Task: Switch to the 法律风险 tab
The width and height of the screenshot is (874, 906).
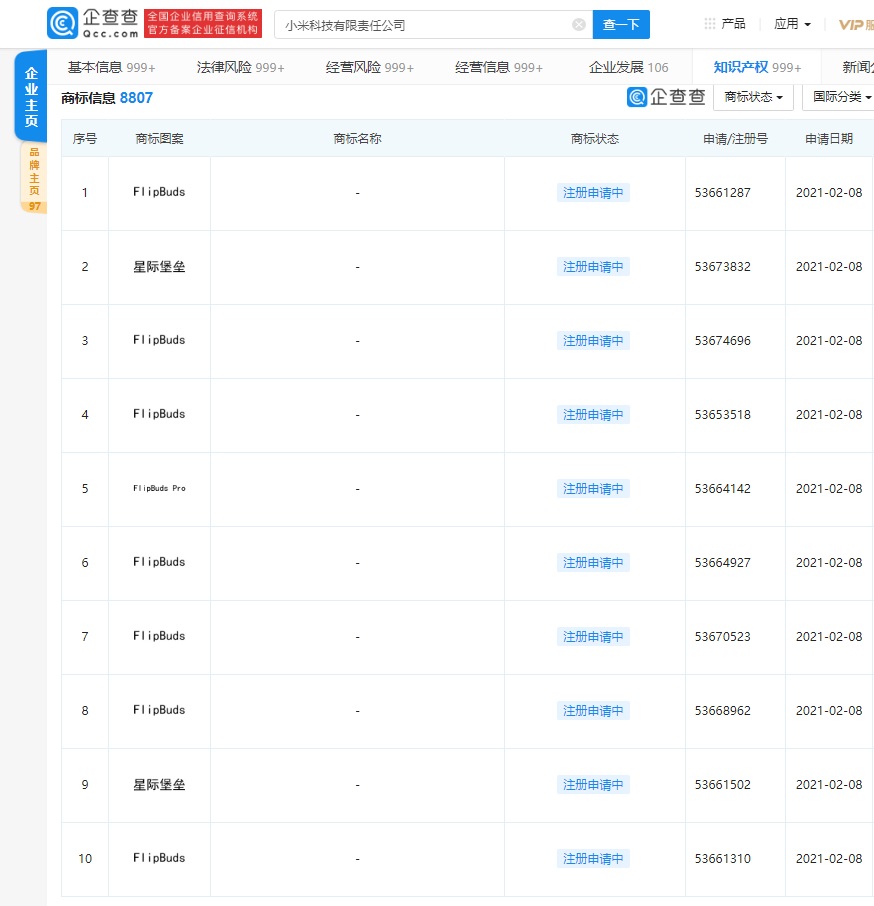Action: (x=240, y=68)
